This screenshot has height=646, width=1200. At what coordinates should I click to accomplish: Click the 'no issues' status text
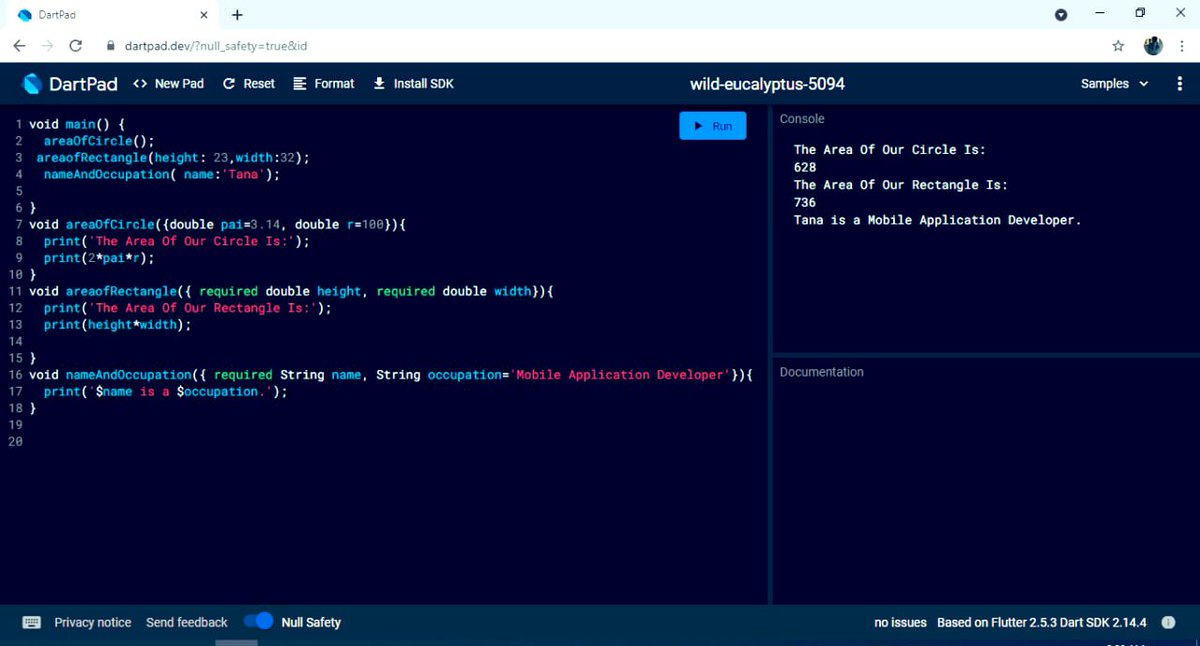click(x=900, y=622)
